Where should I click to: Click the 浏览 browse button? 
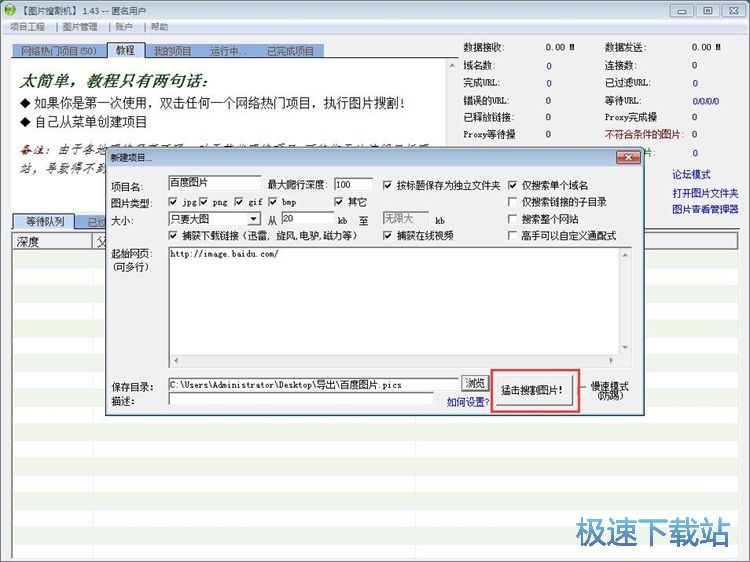coord(475,383)
